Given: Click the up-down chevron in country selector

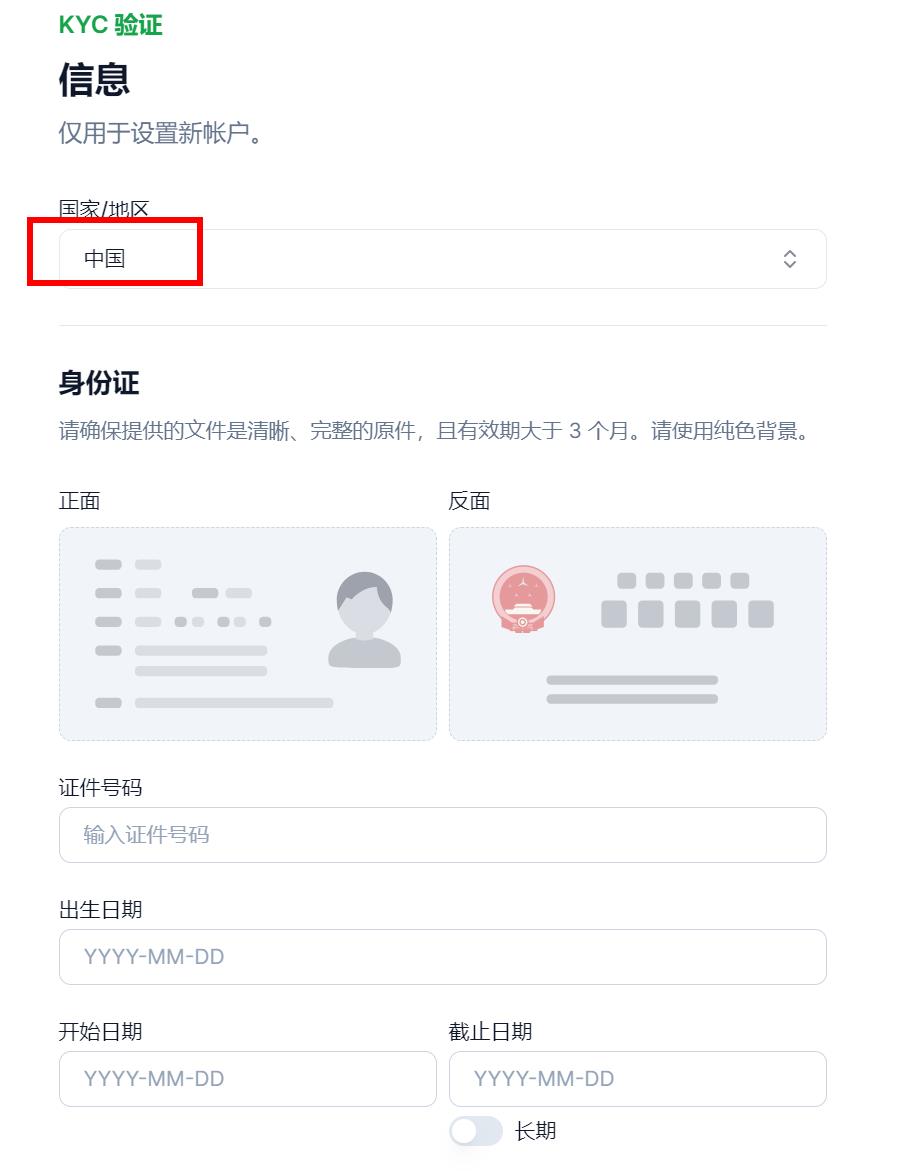Looking at the screenshot, I should pos(789,259).
